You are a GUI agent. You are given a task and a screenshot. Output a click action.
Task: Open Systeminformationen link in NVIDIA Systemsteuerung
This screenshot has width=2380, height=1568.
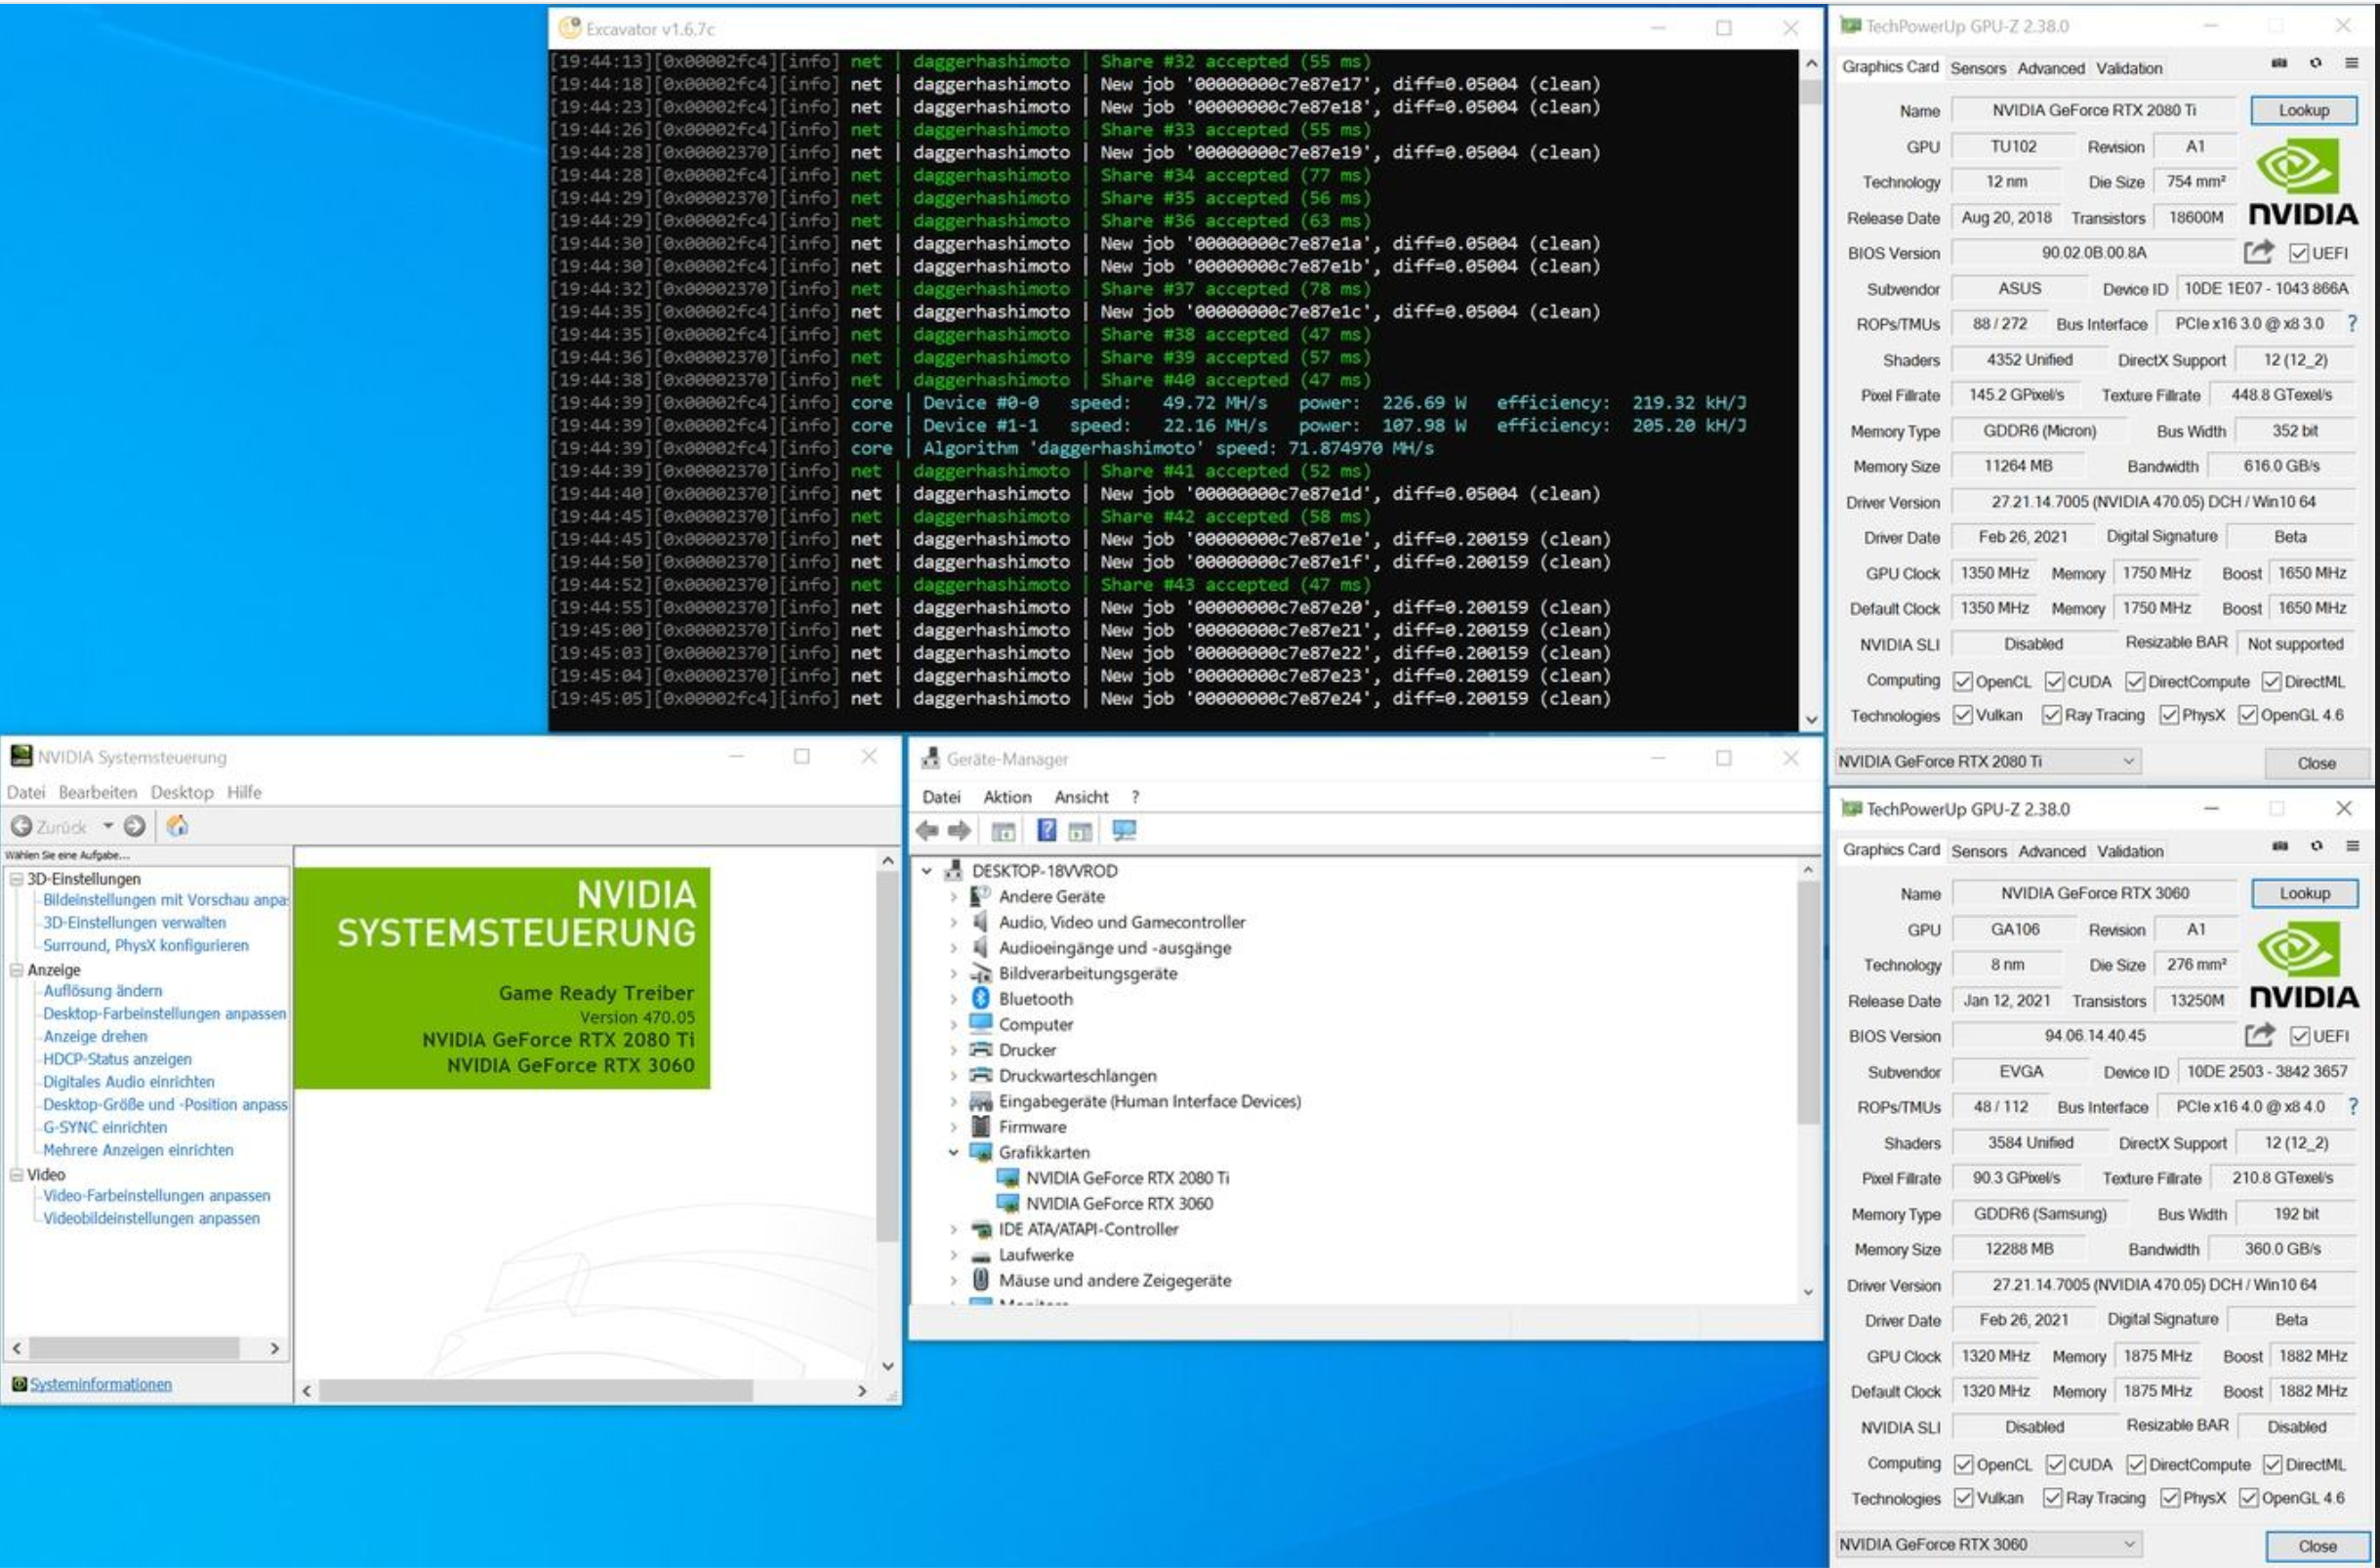[x=100, y=1384]
